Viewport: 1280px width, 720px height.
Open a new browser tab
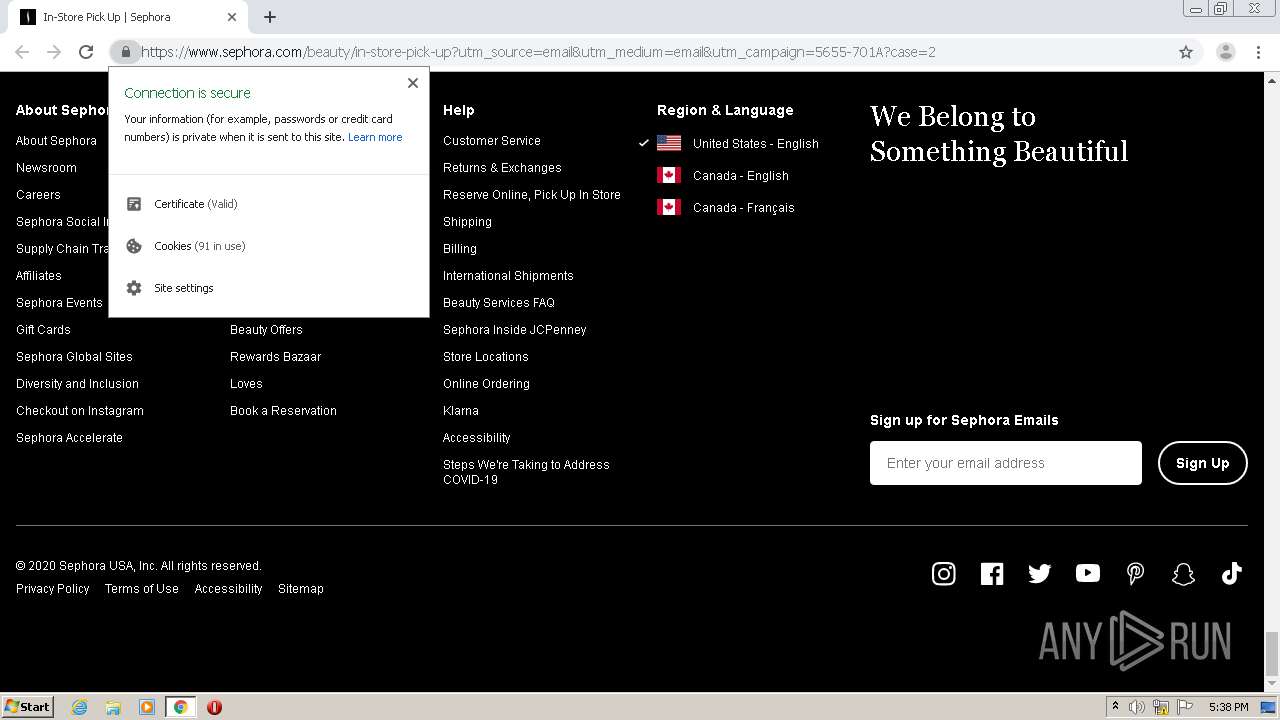tap(270, 17)
